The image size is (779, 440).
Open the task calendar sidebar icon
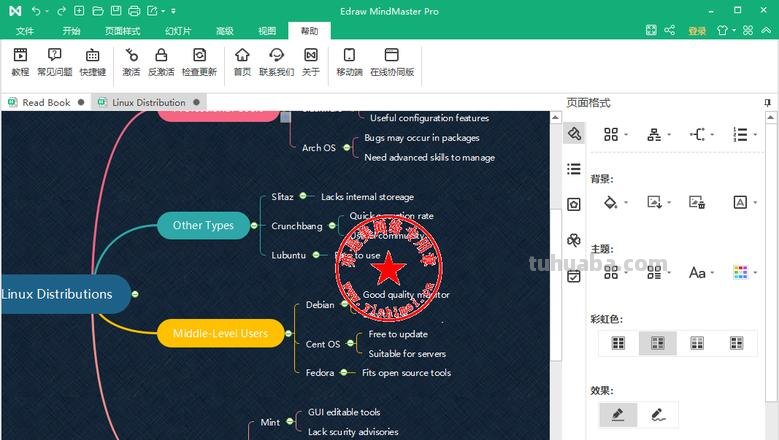click(574, 276)
